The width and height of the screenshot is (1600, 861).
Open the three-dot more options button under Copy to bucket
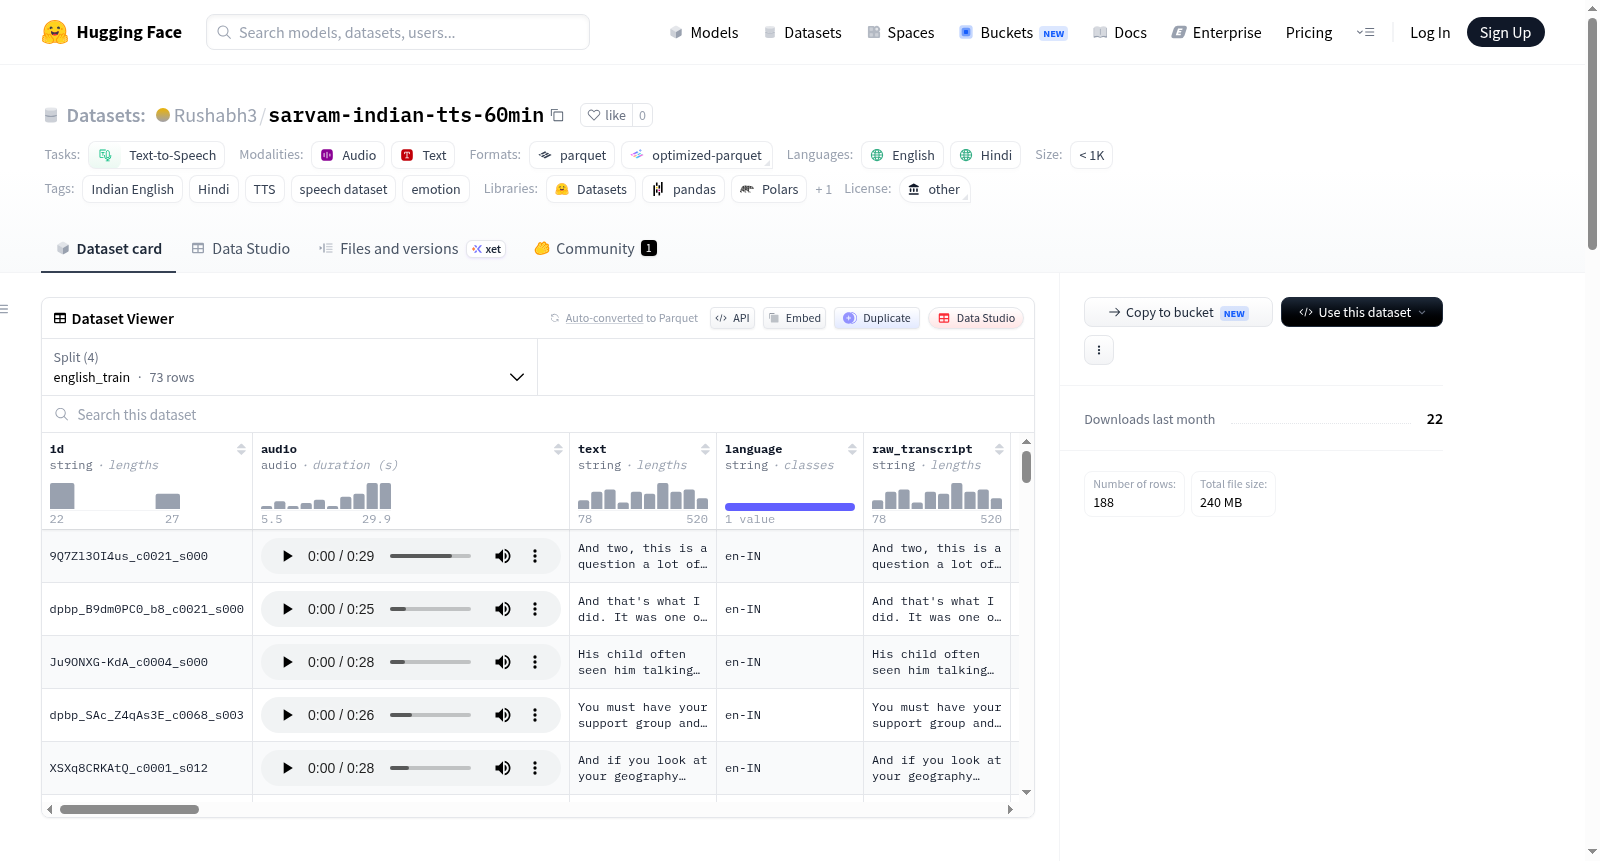click(1099, 350)
